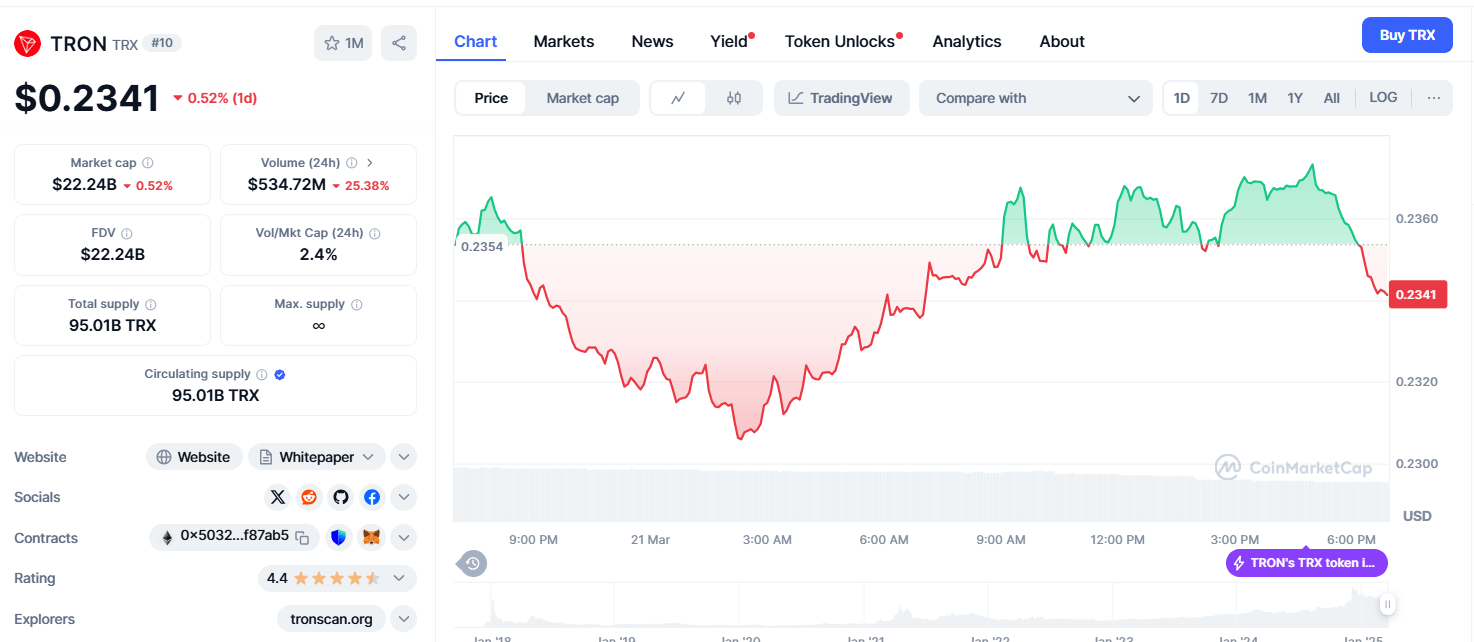Select Market cap chart toggle
Image resolution: width=1474 pixels, height=642 pixels.
[x=583, y=98]
